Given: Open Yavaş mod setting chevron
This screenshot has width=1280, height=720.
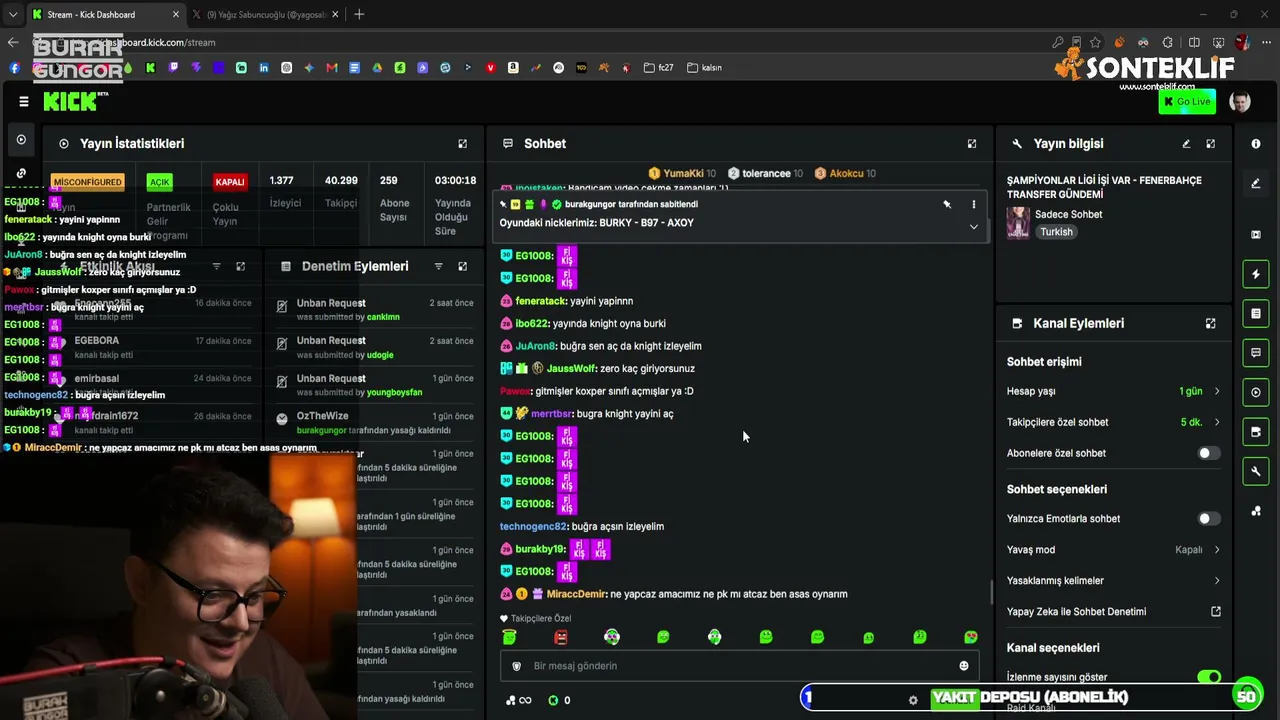Looking at the screenshot, I should click(1217, 550).
